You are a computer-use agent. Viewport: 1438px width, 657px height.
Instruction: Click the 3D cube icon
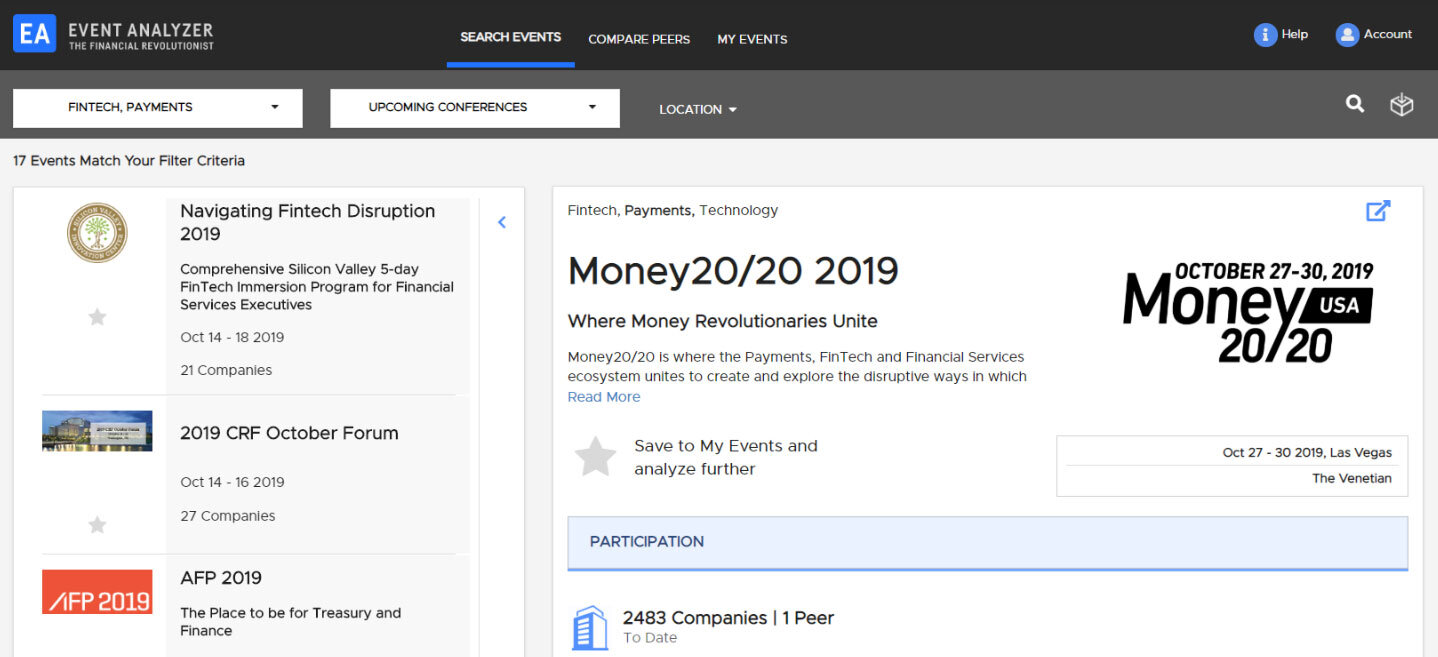[x=1402, y=104]
